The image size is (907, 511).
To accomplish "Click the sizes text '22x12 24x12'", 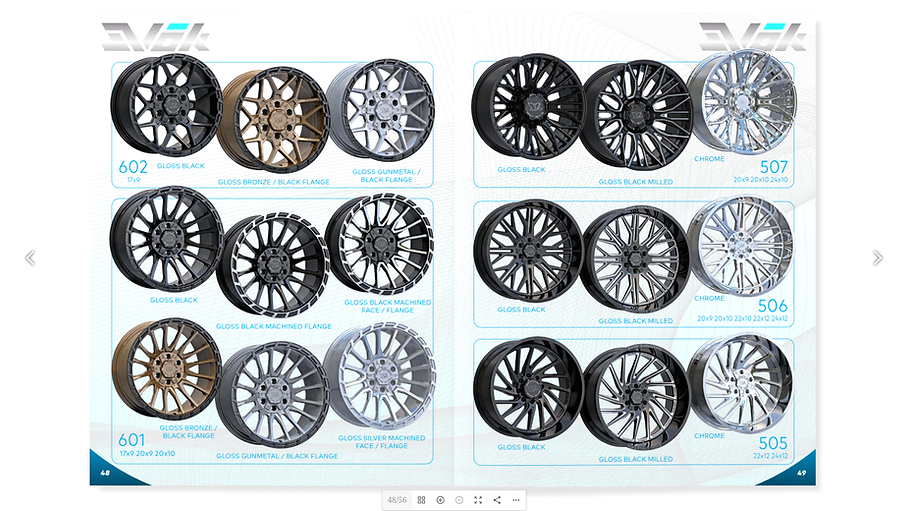I will [x=770, y=456].
